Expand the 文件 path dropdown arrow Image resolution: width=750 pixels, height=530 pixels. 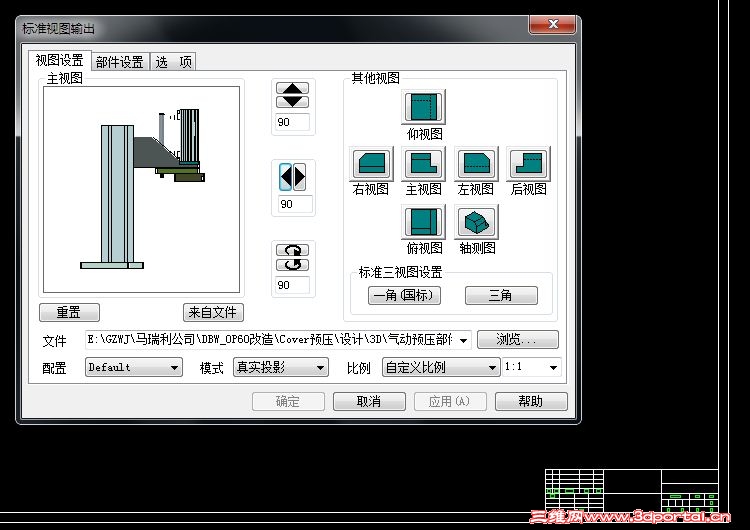click(x=463, y=340)
